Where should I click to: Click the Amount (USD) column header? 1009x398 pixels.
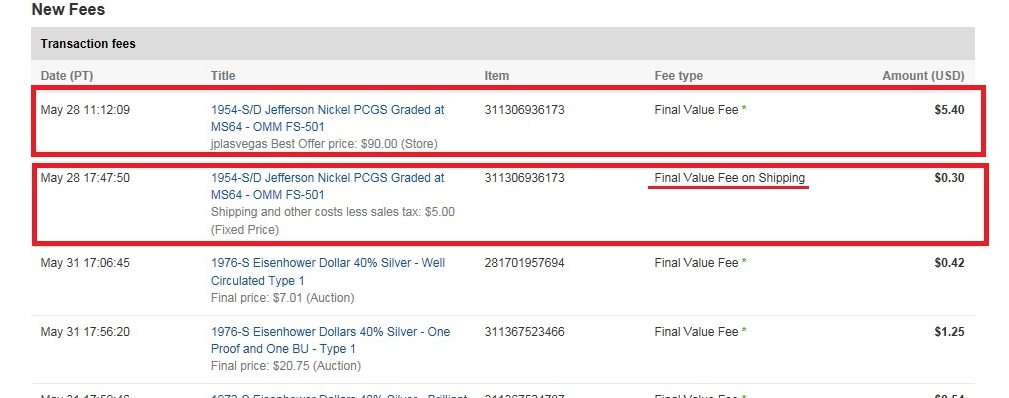pos(923,76)
